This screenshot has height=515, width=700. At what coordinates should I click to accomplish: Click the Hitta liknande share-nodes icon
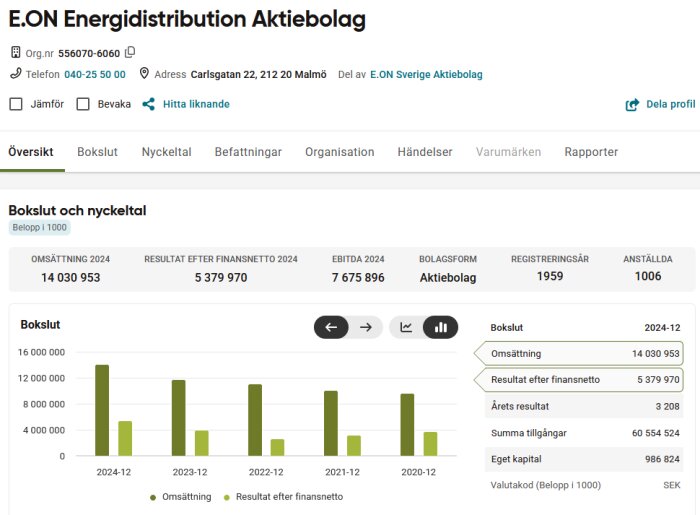[x=149, y=104]
